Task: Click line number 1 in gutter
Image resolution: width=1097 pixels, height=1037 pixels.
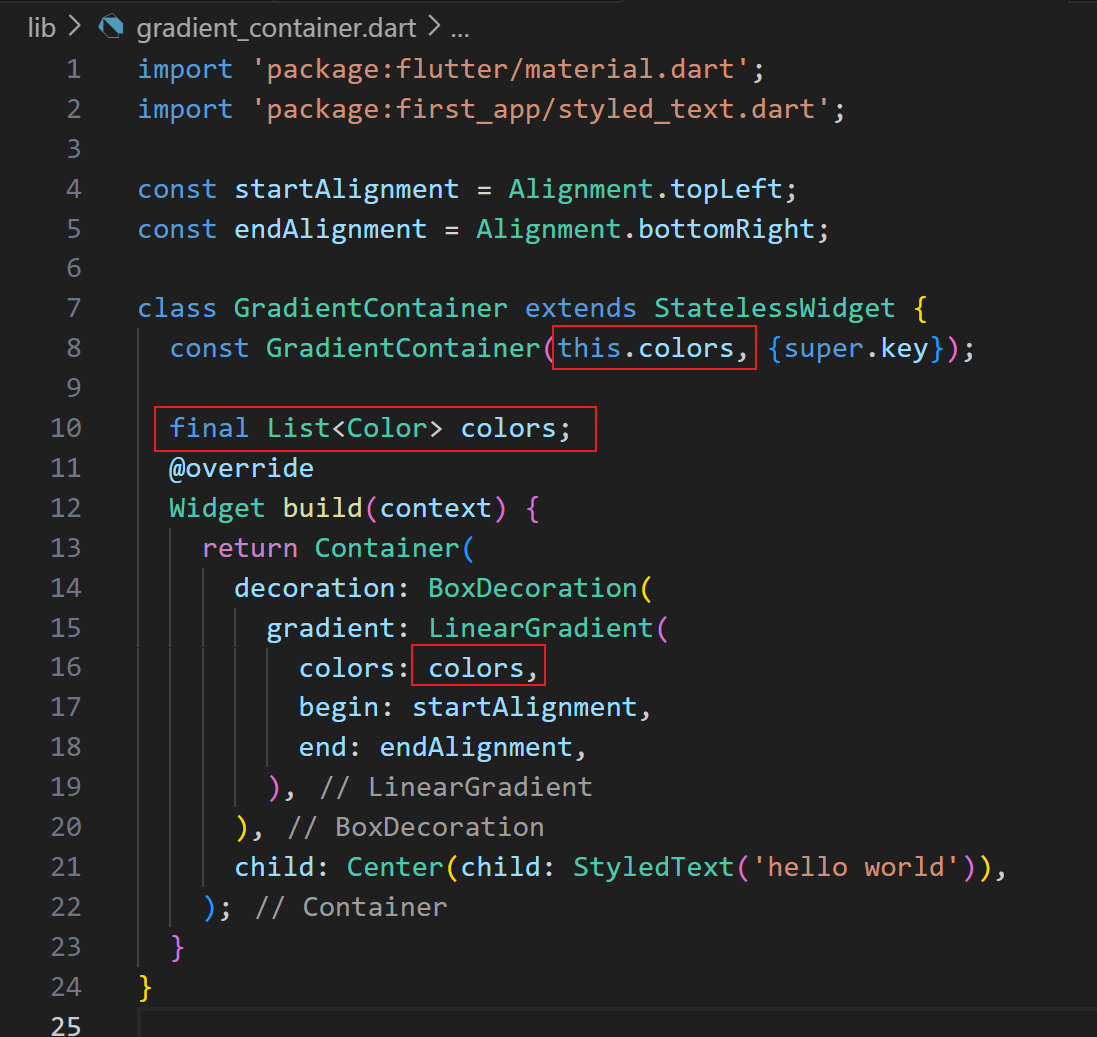Action: 73,69
